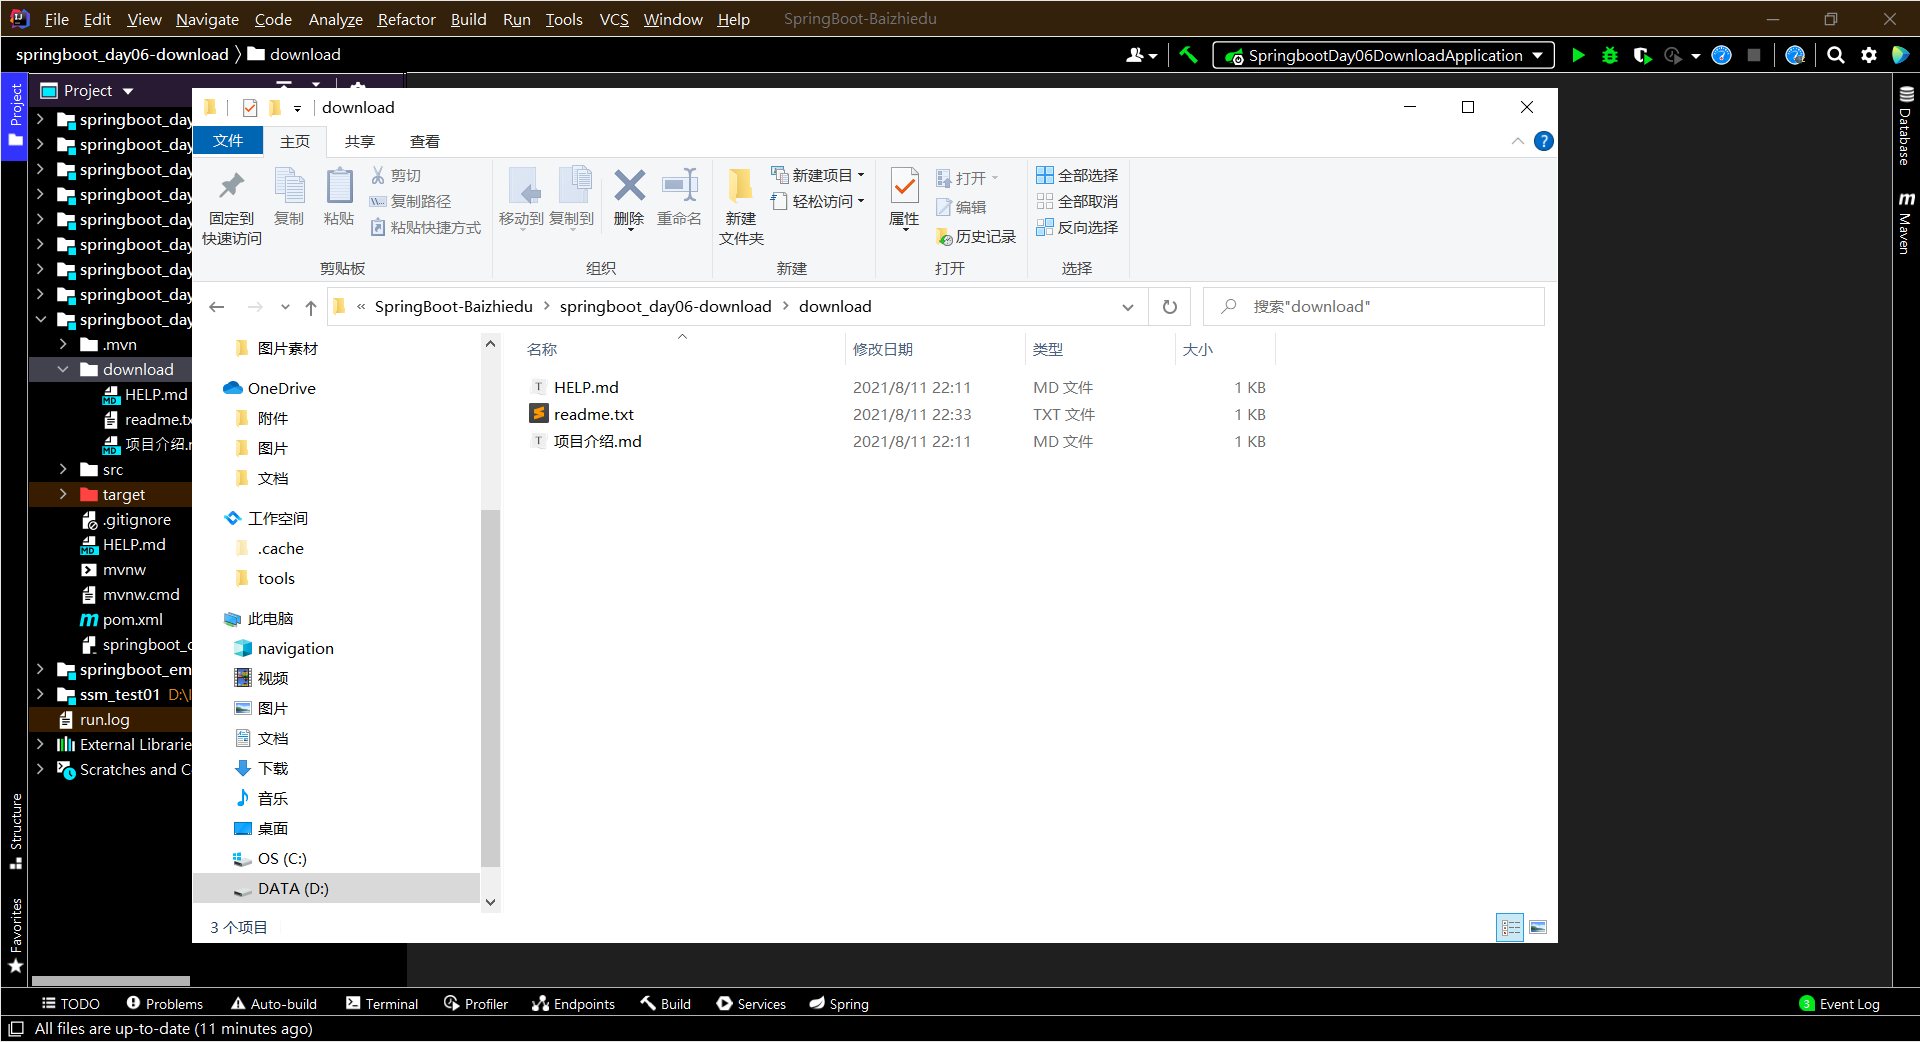Select 项目介绍.md in the file list
Image resolution: width=1920 pixels, height=1042 pixels.
[x=598, y=441]
